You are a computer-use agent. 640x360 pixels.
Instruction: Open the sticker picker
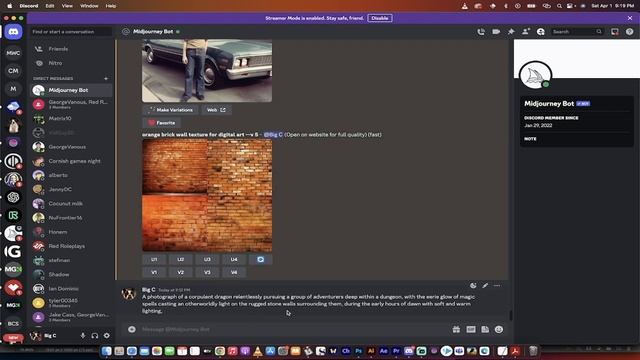[485, 329]
